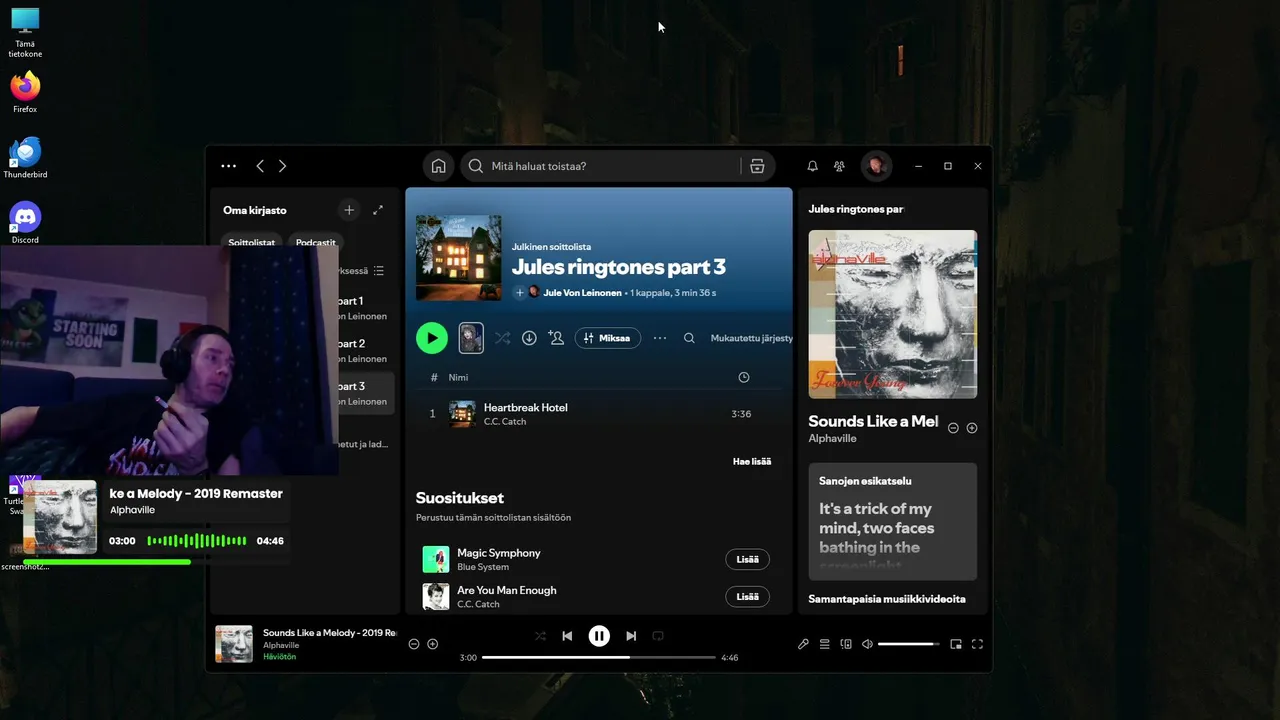The width and height of the screenshot is (1280, 720).
Task: Open Magic Symphony recommended track
Action: point(498,553)
